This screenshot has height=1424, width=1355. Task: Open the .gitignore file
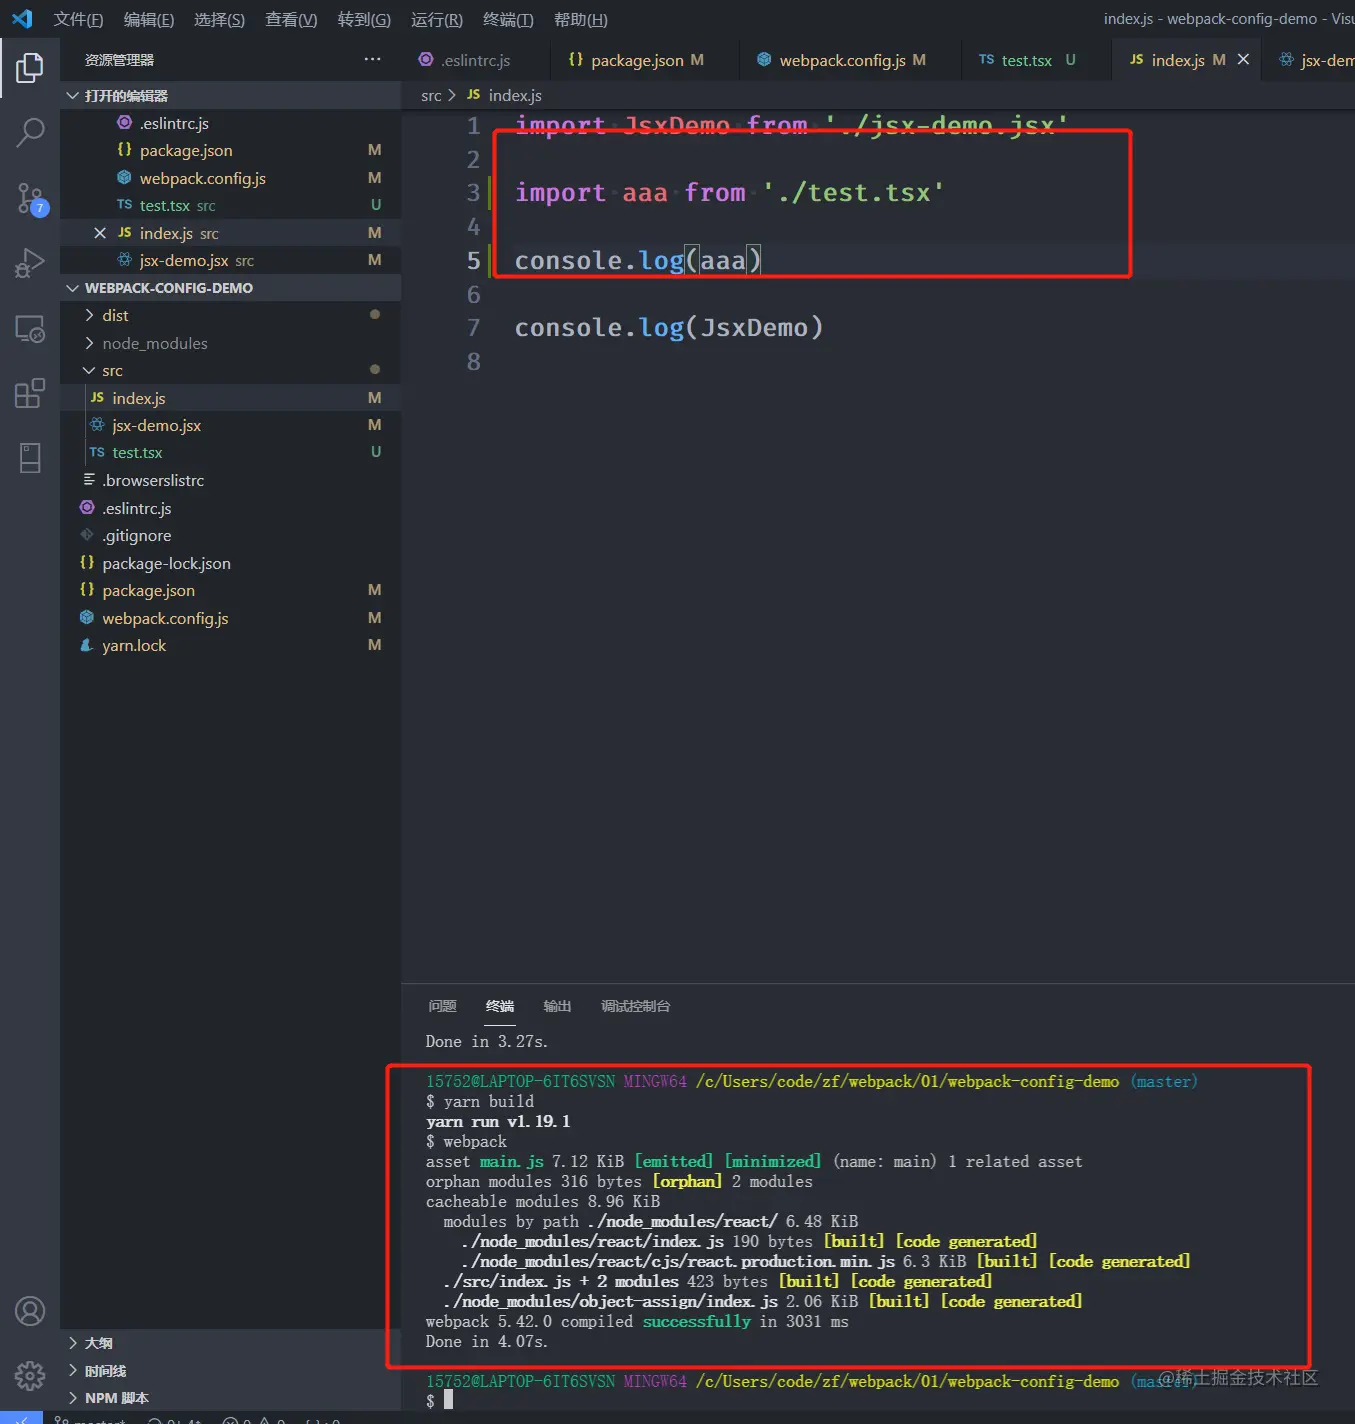[x=230, y=535]
